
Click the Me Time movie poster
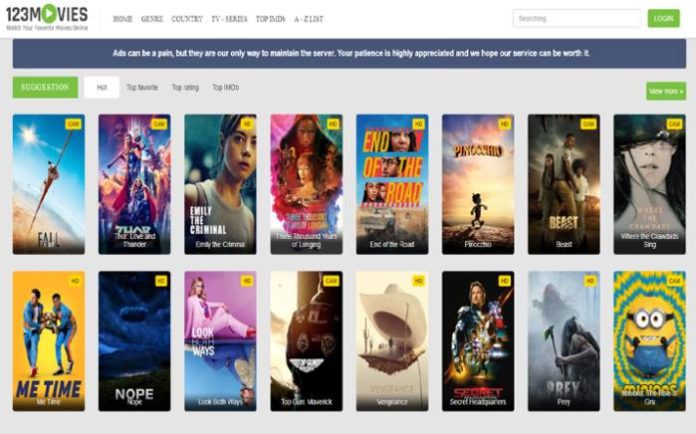click(x=48, y=340)
